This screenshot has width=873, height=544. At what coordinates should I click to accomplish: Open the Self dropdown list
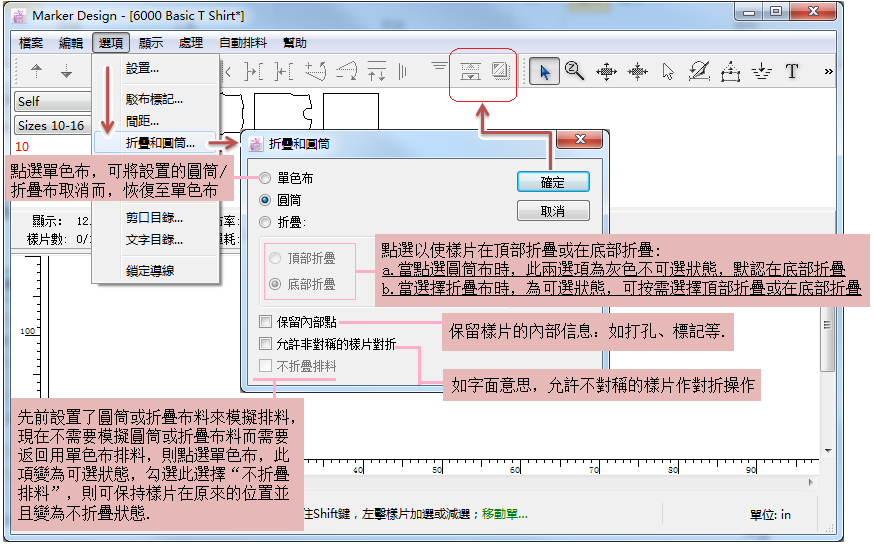click(x=50, y=101)
